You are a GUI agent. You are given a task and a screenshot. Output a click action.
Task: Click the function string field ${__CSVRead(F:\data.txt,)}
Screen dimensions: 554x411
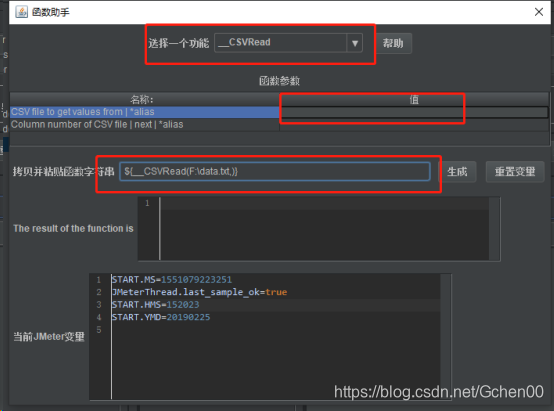[x=275, y=172]
